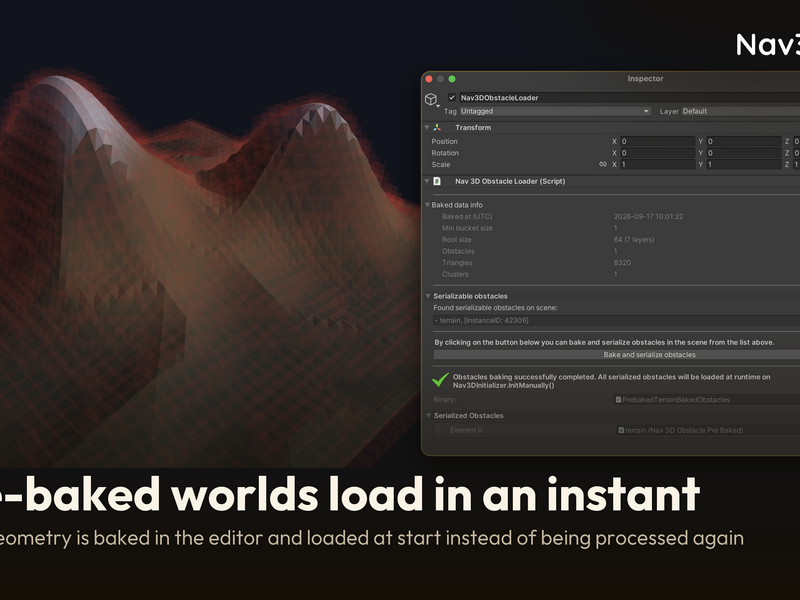Click the found obstacle entry 'terrain, [InstanceID: 42306]'
The width and height of the screenshot is (800, 600).
pos(616,320)
